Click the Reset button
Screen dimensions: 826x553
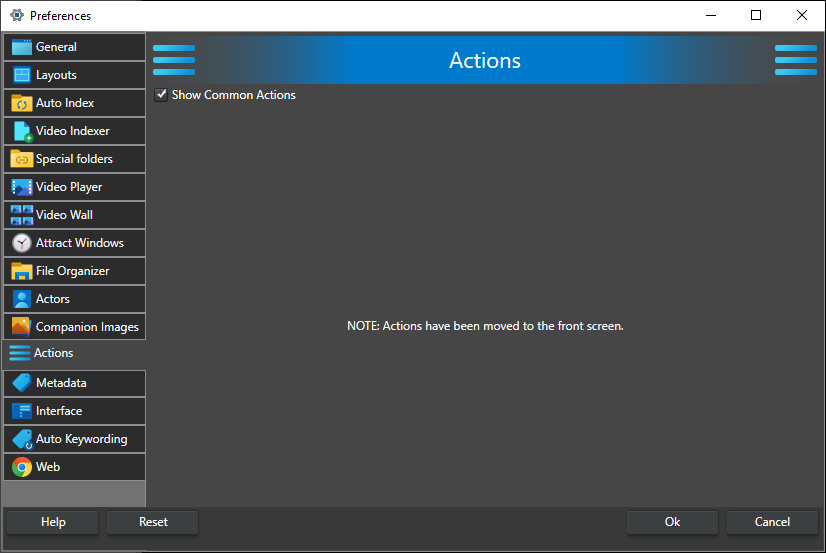click(x=153, y=522)
